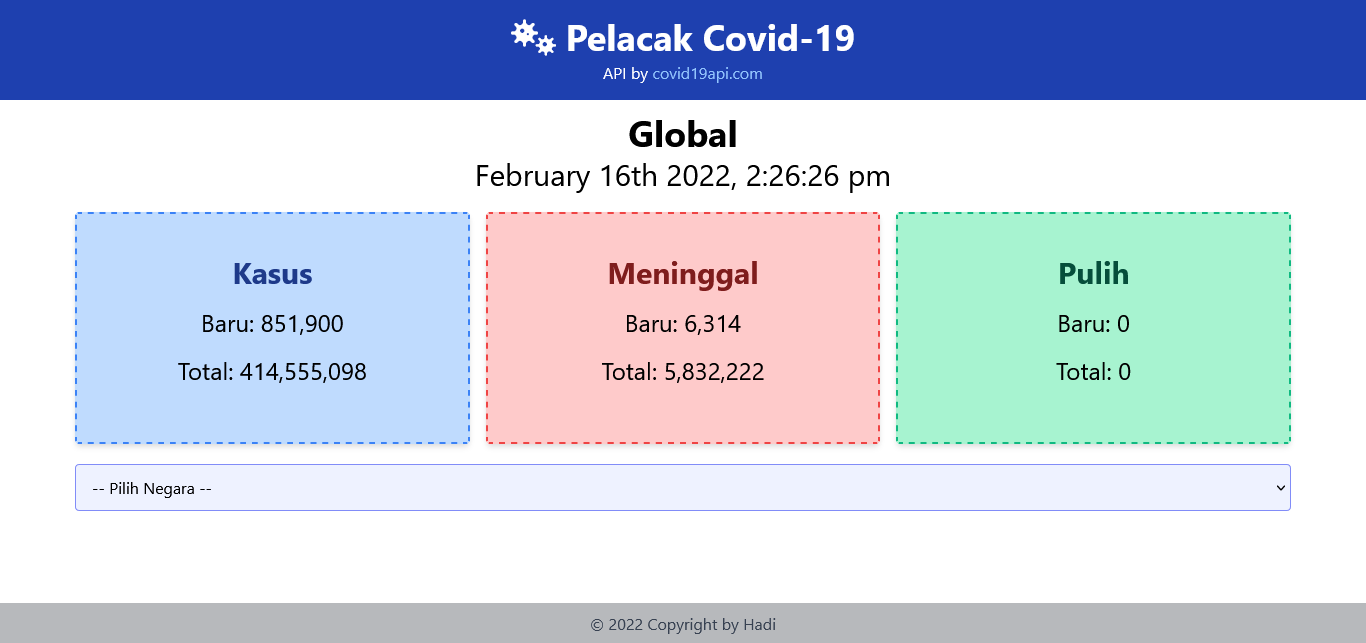1366x643 pixels.
Task: Click the February 16th 2022 timestamp
Action: (x=683, y=176)
